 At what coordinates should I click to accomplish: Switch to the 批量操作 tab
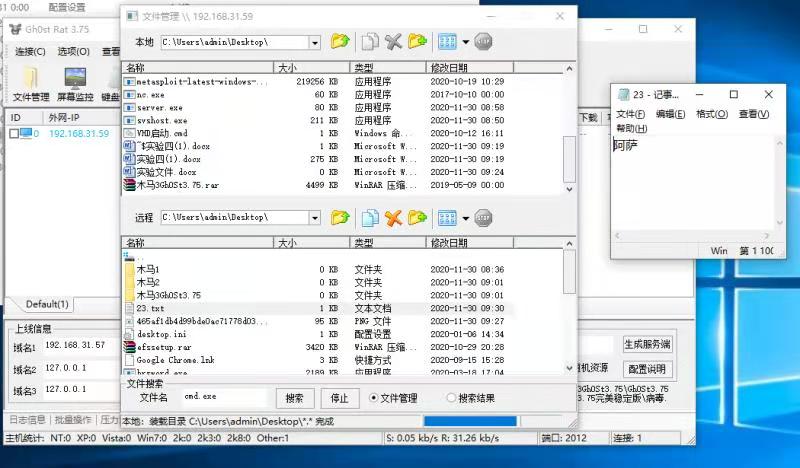(x=73, y=420)
